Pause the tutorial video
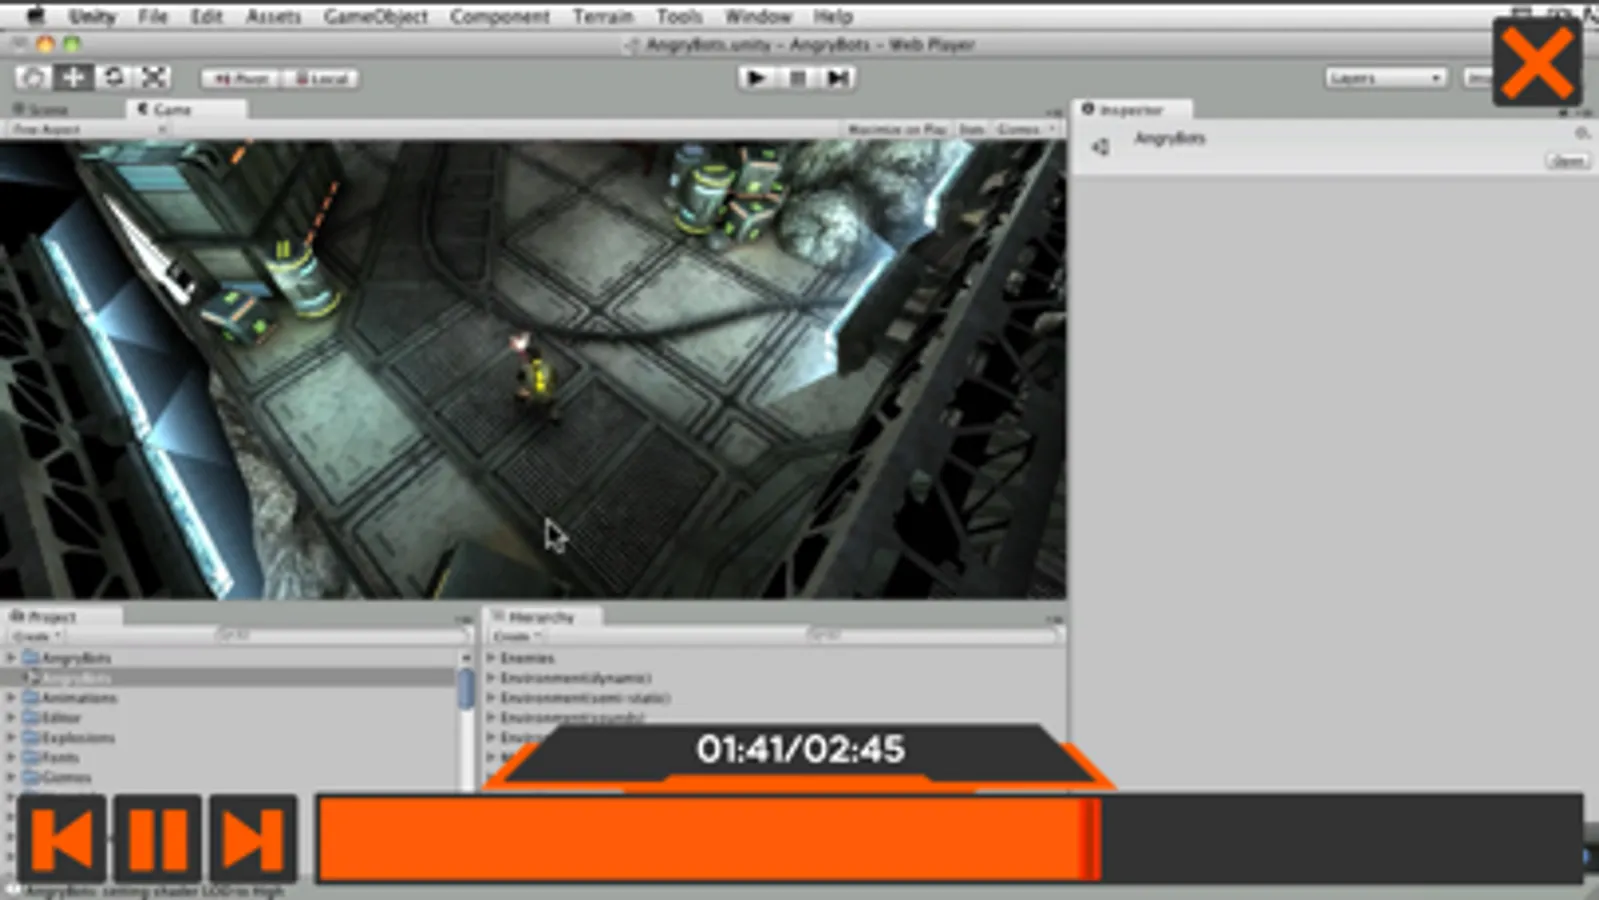This screenshot has width=1599, height=900. (x=158, y=839)
